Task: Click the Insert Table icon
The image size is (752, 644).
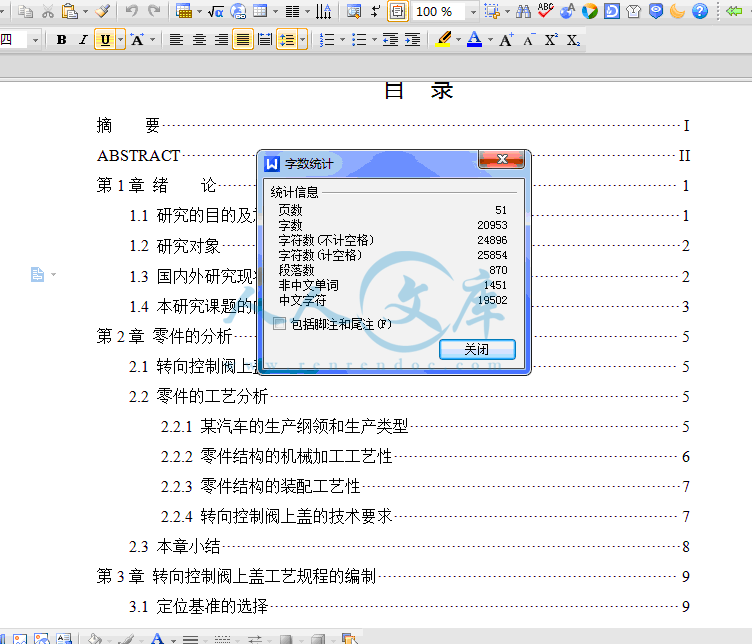Action: click(183, 11)
